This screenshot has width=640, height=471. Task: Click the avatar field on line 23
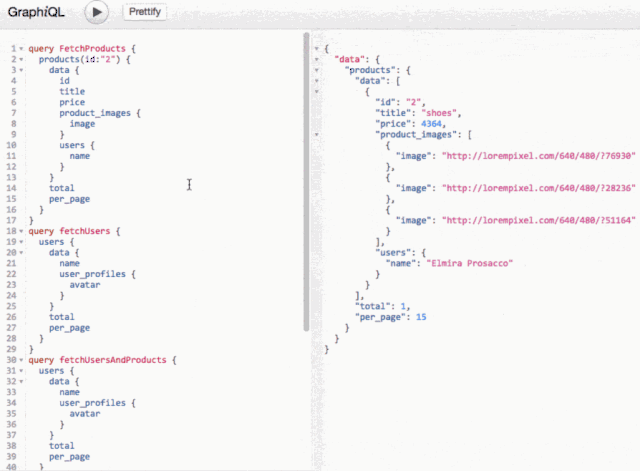click(x=84, y=285)
